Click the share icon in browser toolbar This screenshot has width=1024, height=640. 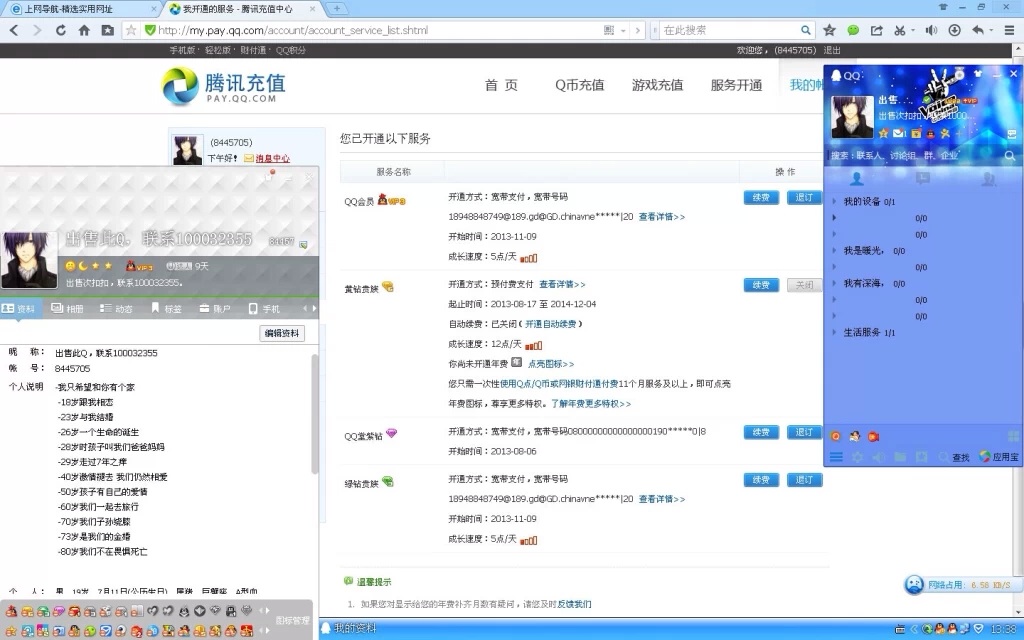tap(876, 30)
